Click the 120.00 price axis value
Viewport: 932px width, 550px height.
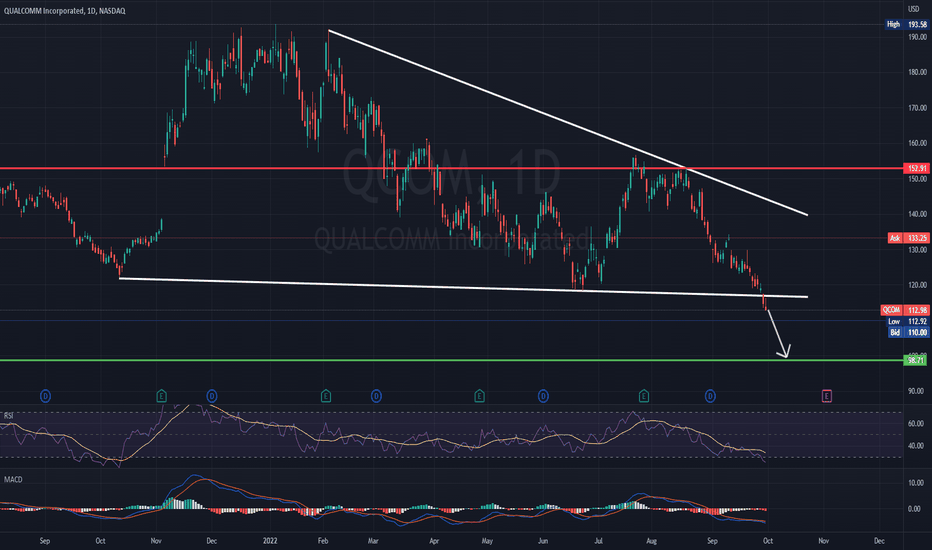point(917,285)
